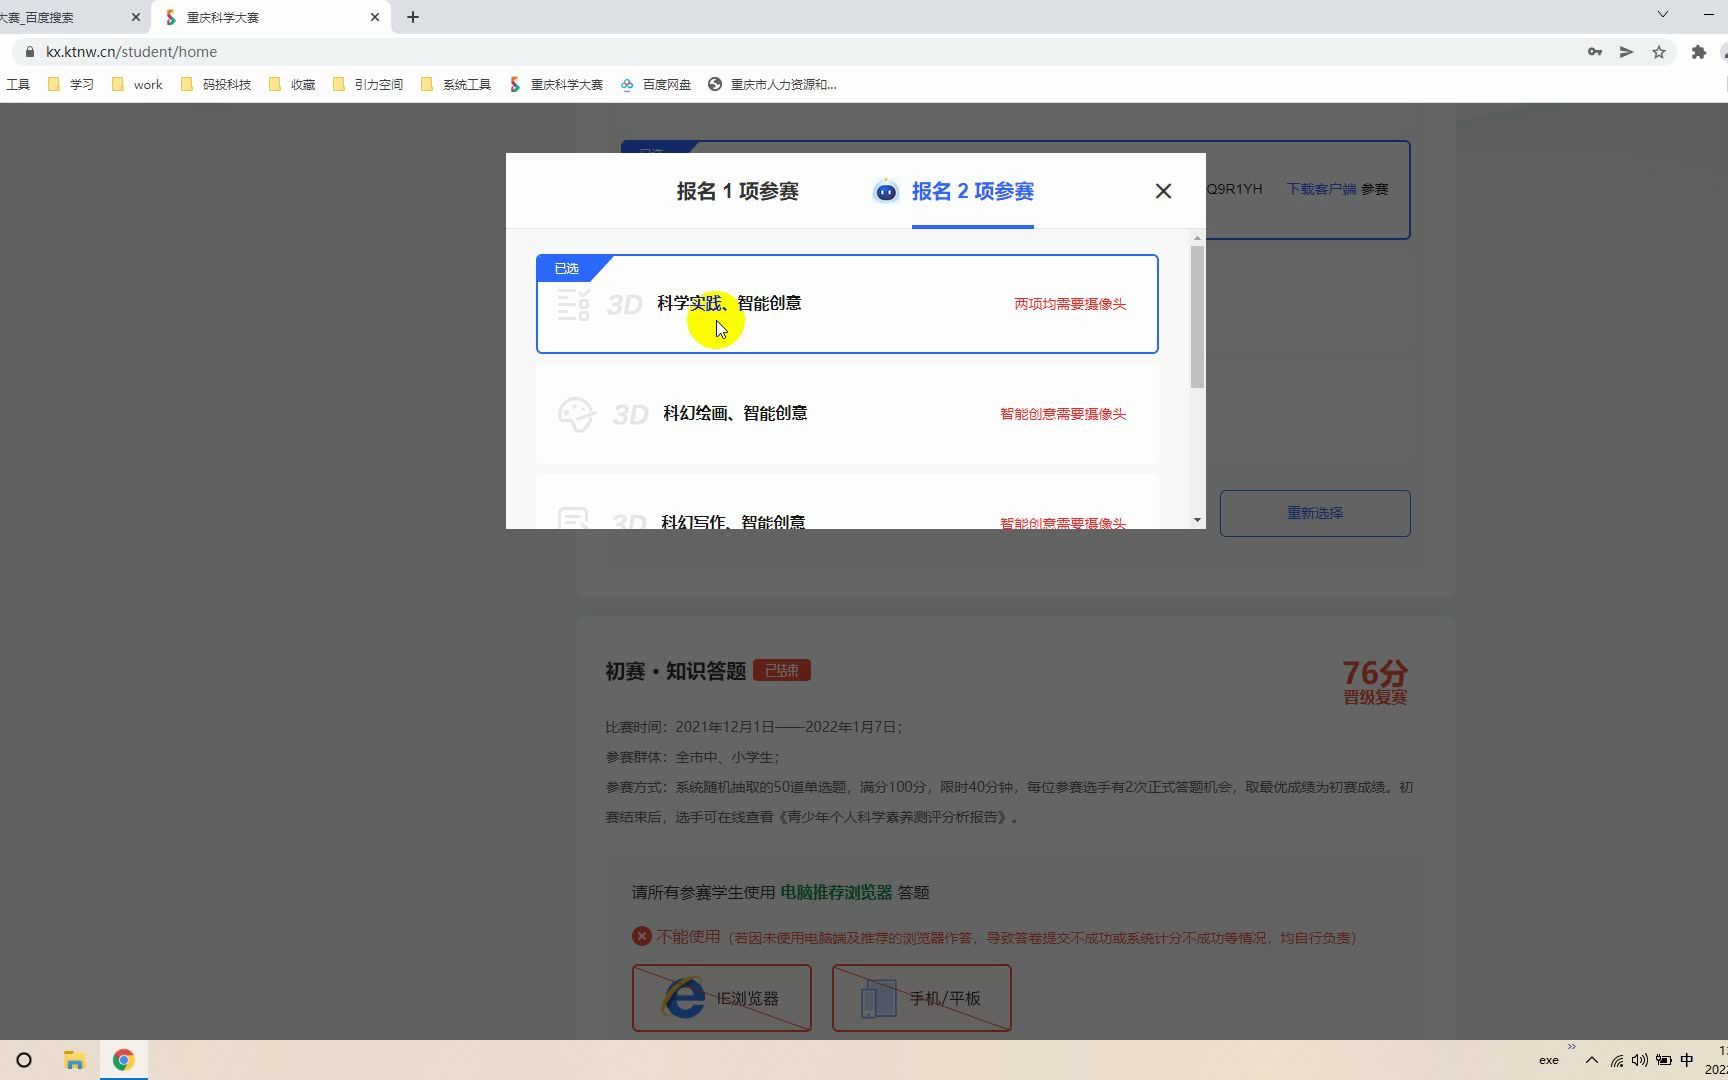Screen dimensions: 1728x1080
Task: Close the registration dialog with X
Action: pyautogui.click(x=1163, y=191)
